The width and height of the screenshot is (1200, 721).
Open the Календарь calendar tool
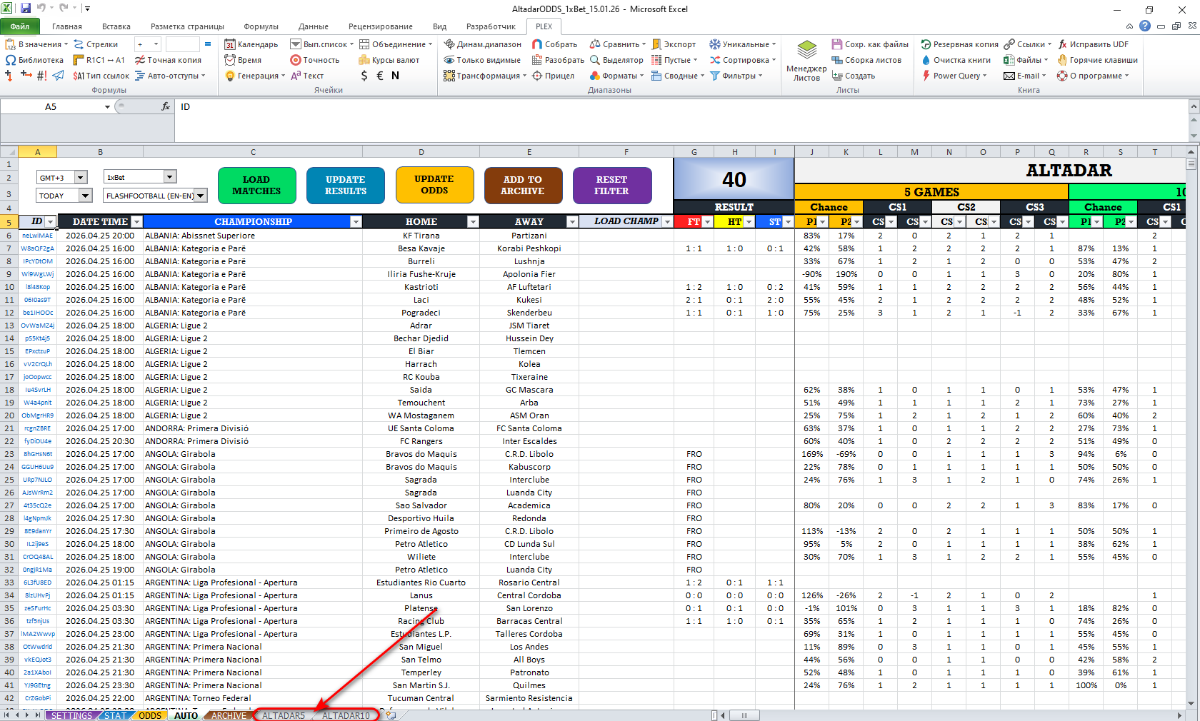231,45
